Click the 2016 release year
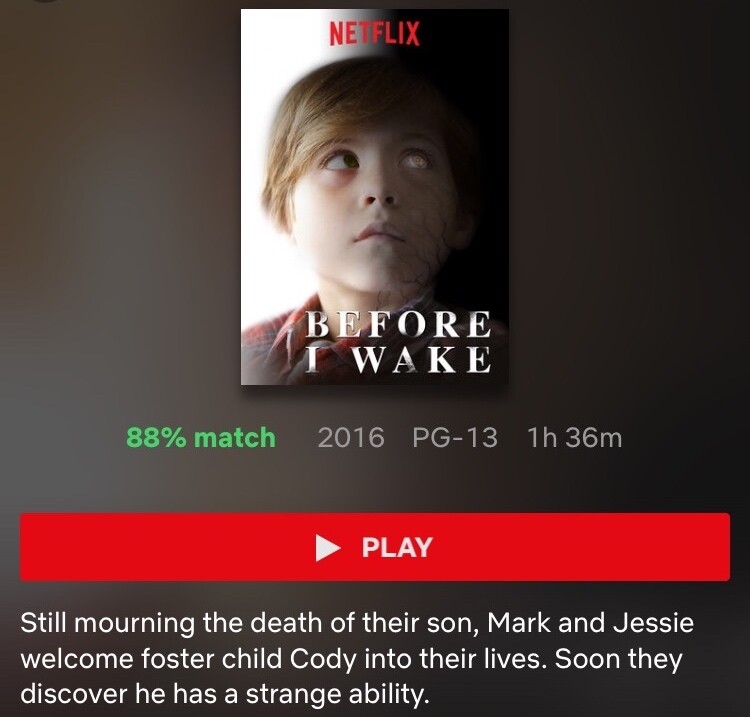Viewport: 750px width, 717px height. click(351, 438)
